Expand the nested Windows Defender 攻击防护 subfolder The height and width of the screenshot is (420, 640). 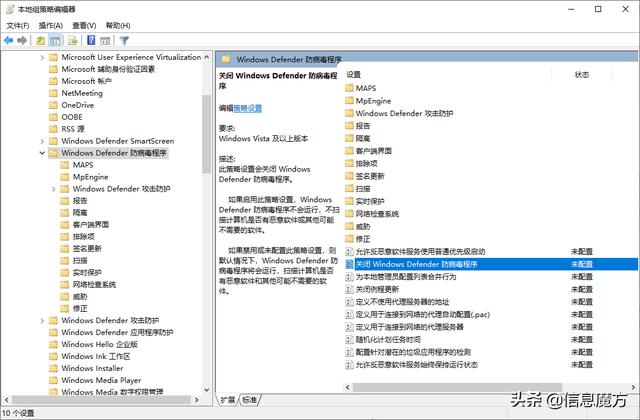tap(53, 189)
